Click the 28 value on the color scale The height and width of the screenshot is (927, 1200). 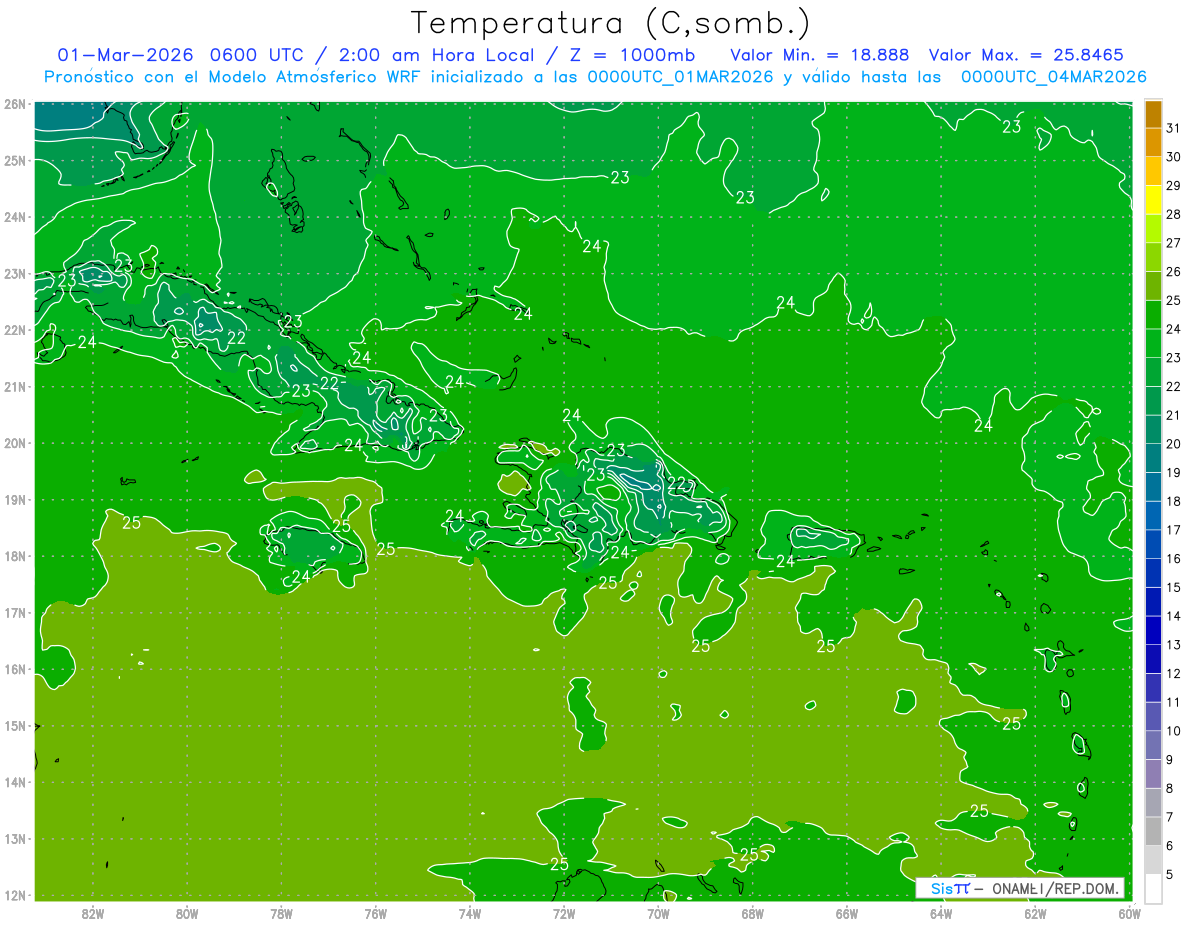(1174, 214)
